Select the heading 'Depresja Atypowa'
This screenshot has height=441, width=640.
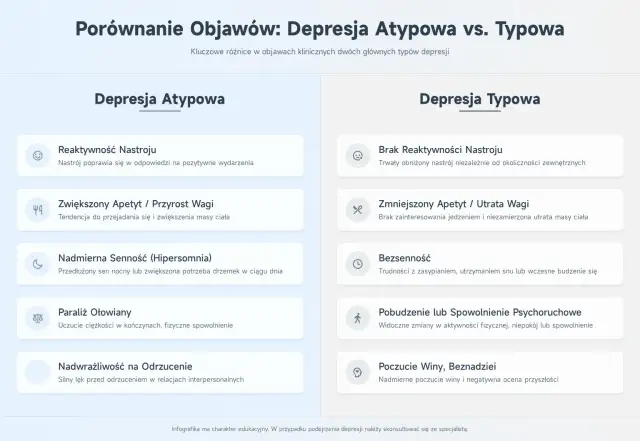[x=160, y=99]
